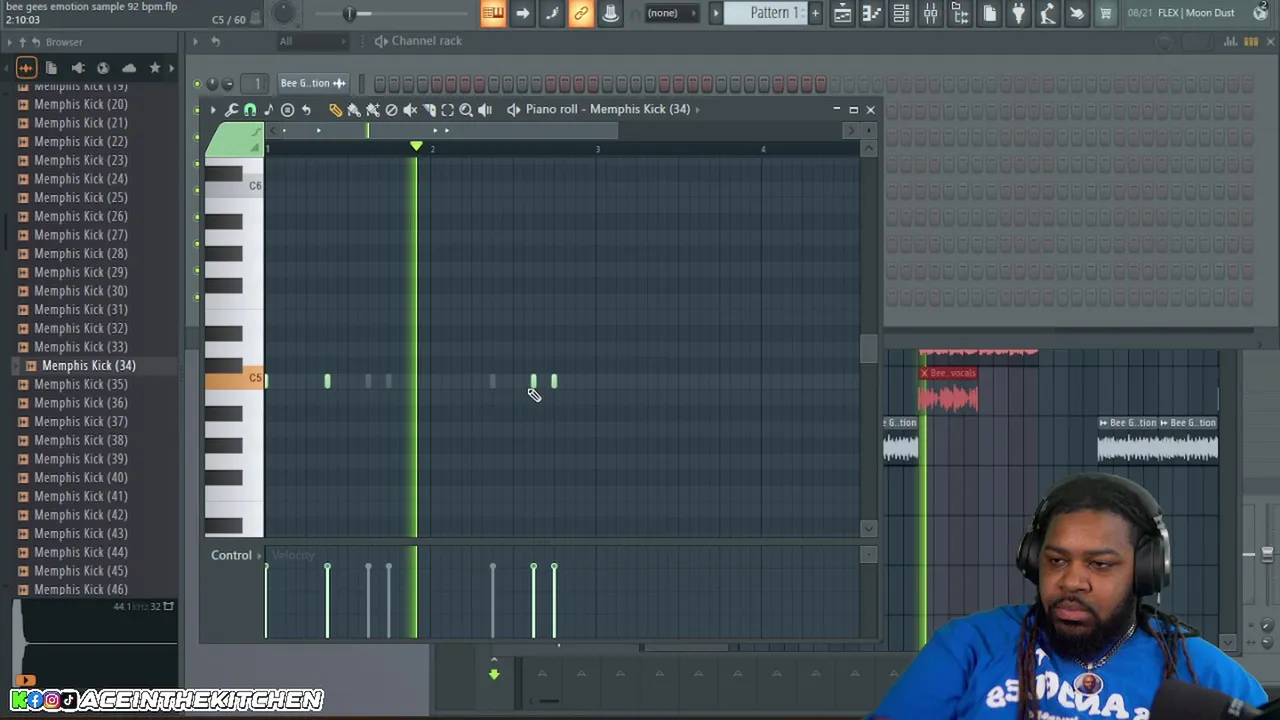Screen dimensions: 1280x720
Task: Open the View channel rack toolbar button
Action: pyautogui.click(x=901, y=13)
